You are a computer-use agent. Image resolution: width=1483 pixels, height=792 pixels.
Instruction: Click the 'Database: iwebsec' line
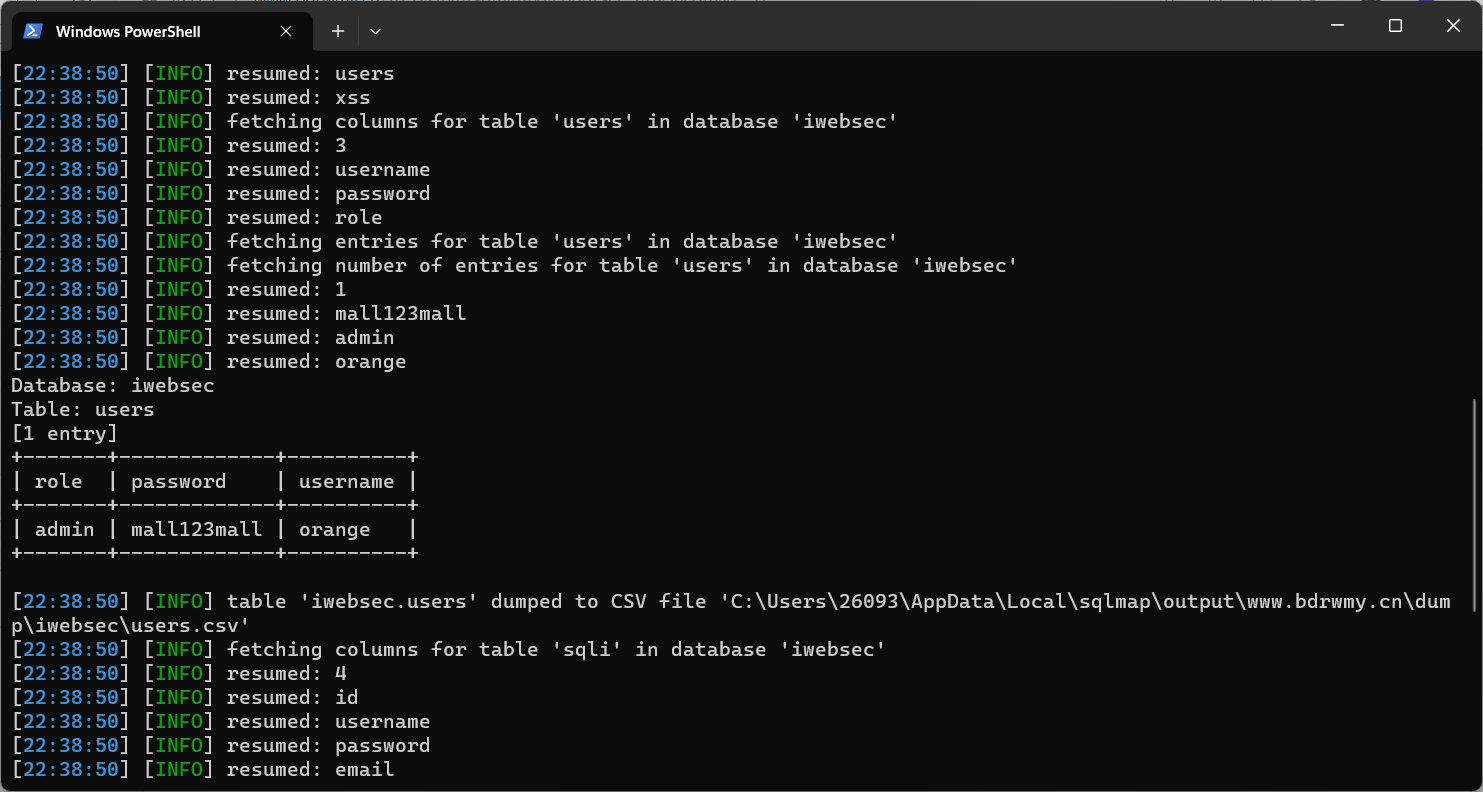pyautogui.click(x=112, y=386)
